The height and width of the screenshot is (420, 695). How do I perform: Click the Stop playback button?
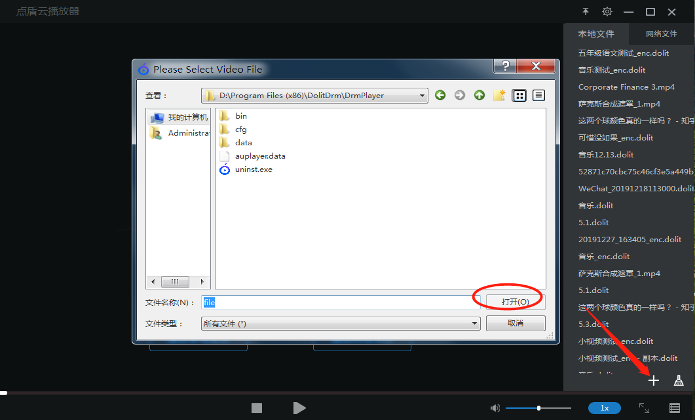[x=257, y=408]
